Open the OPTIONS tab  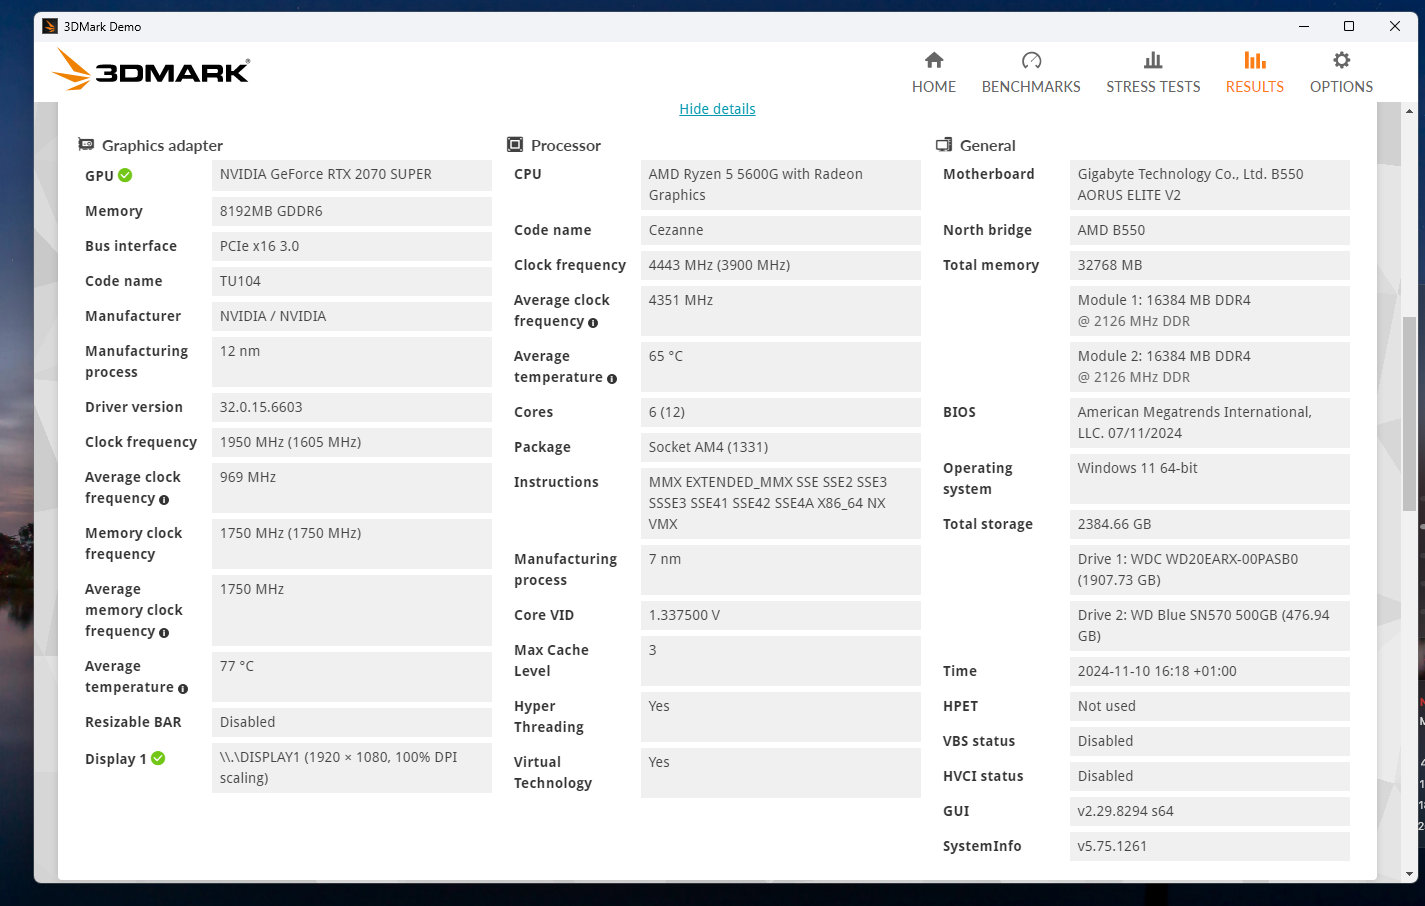click(1341, 73)
